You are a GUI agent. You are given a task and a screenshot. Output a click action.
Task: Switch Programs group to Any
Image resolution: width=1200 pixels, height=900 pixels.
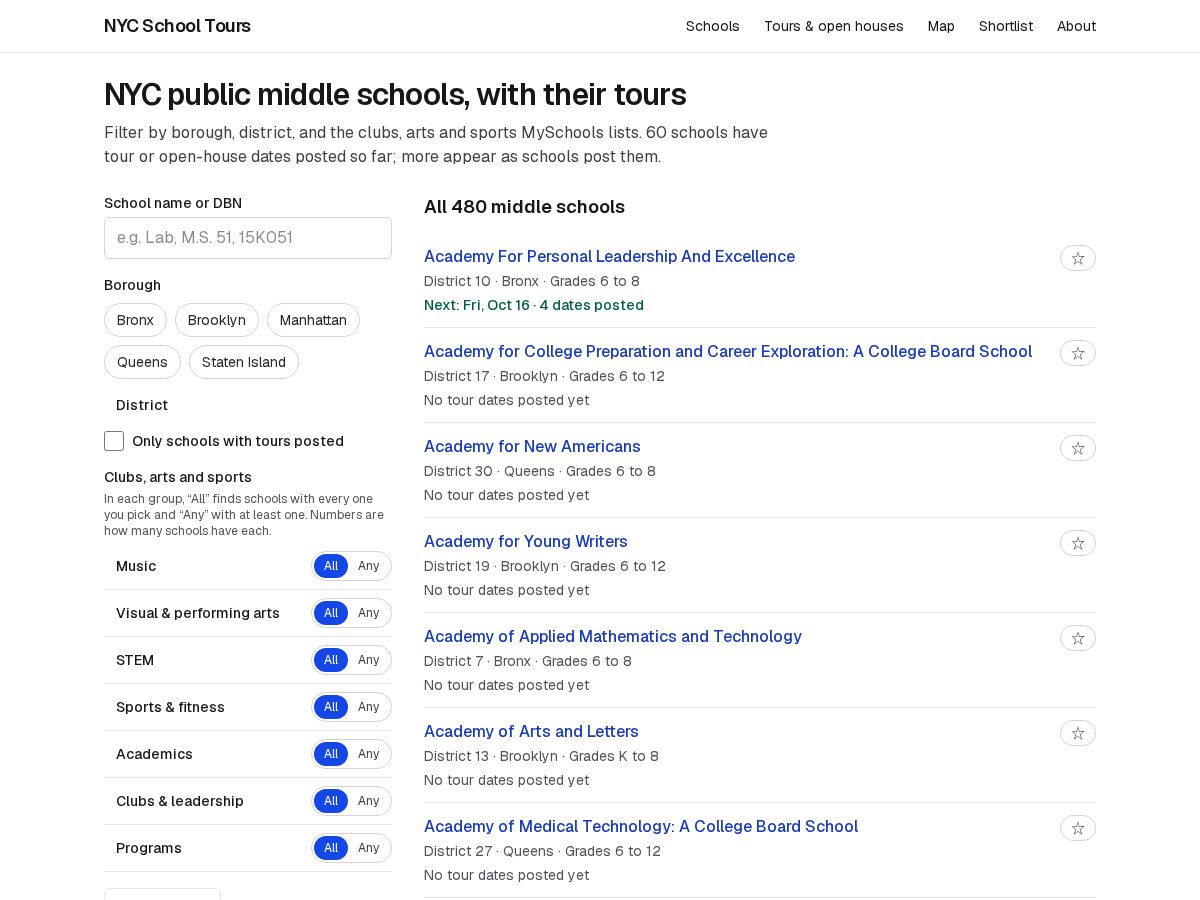pos(369,848)
